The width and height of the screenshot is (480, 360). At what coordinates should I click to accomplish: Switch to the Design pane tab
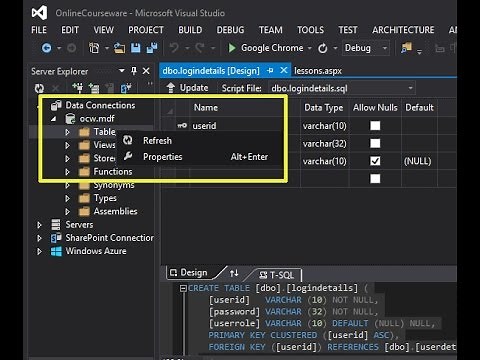click(x=189, y=273)
